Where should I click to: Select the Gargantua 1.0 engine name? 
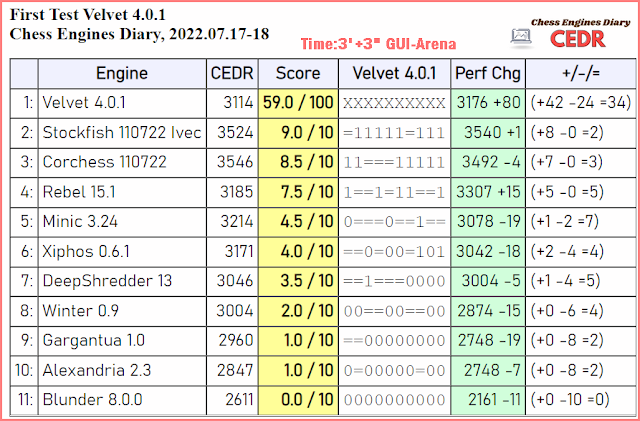click(93, 341)
